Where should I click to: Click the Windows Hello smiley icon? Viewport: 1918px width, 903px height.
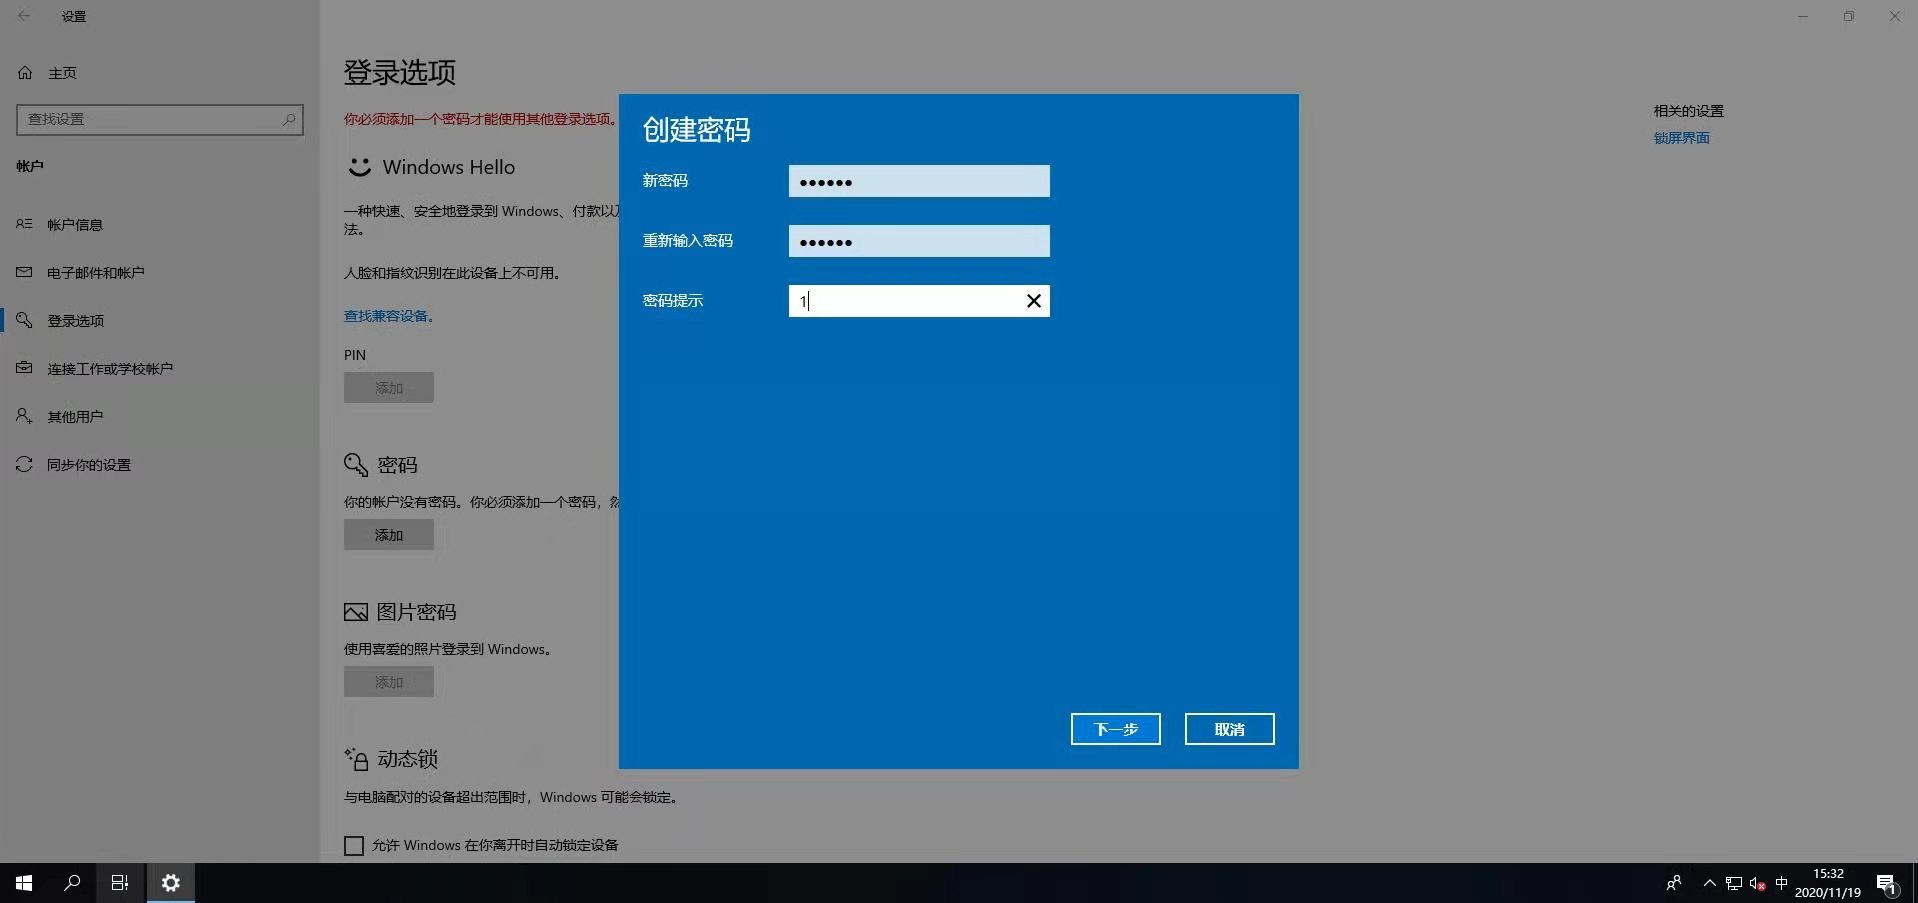point(359,167)
